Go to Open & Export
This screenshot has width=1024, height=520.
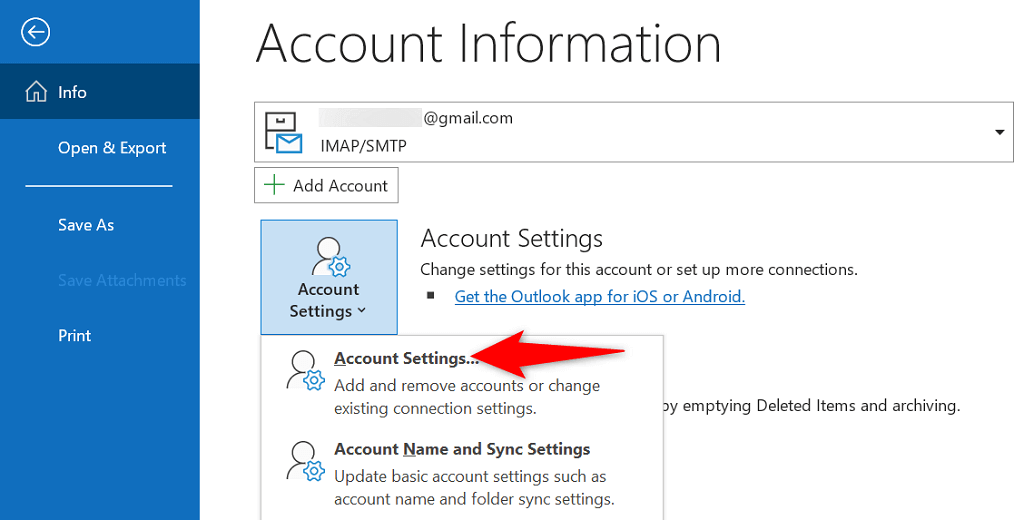point(112,148)
